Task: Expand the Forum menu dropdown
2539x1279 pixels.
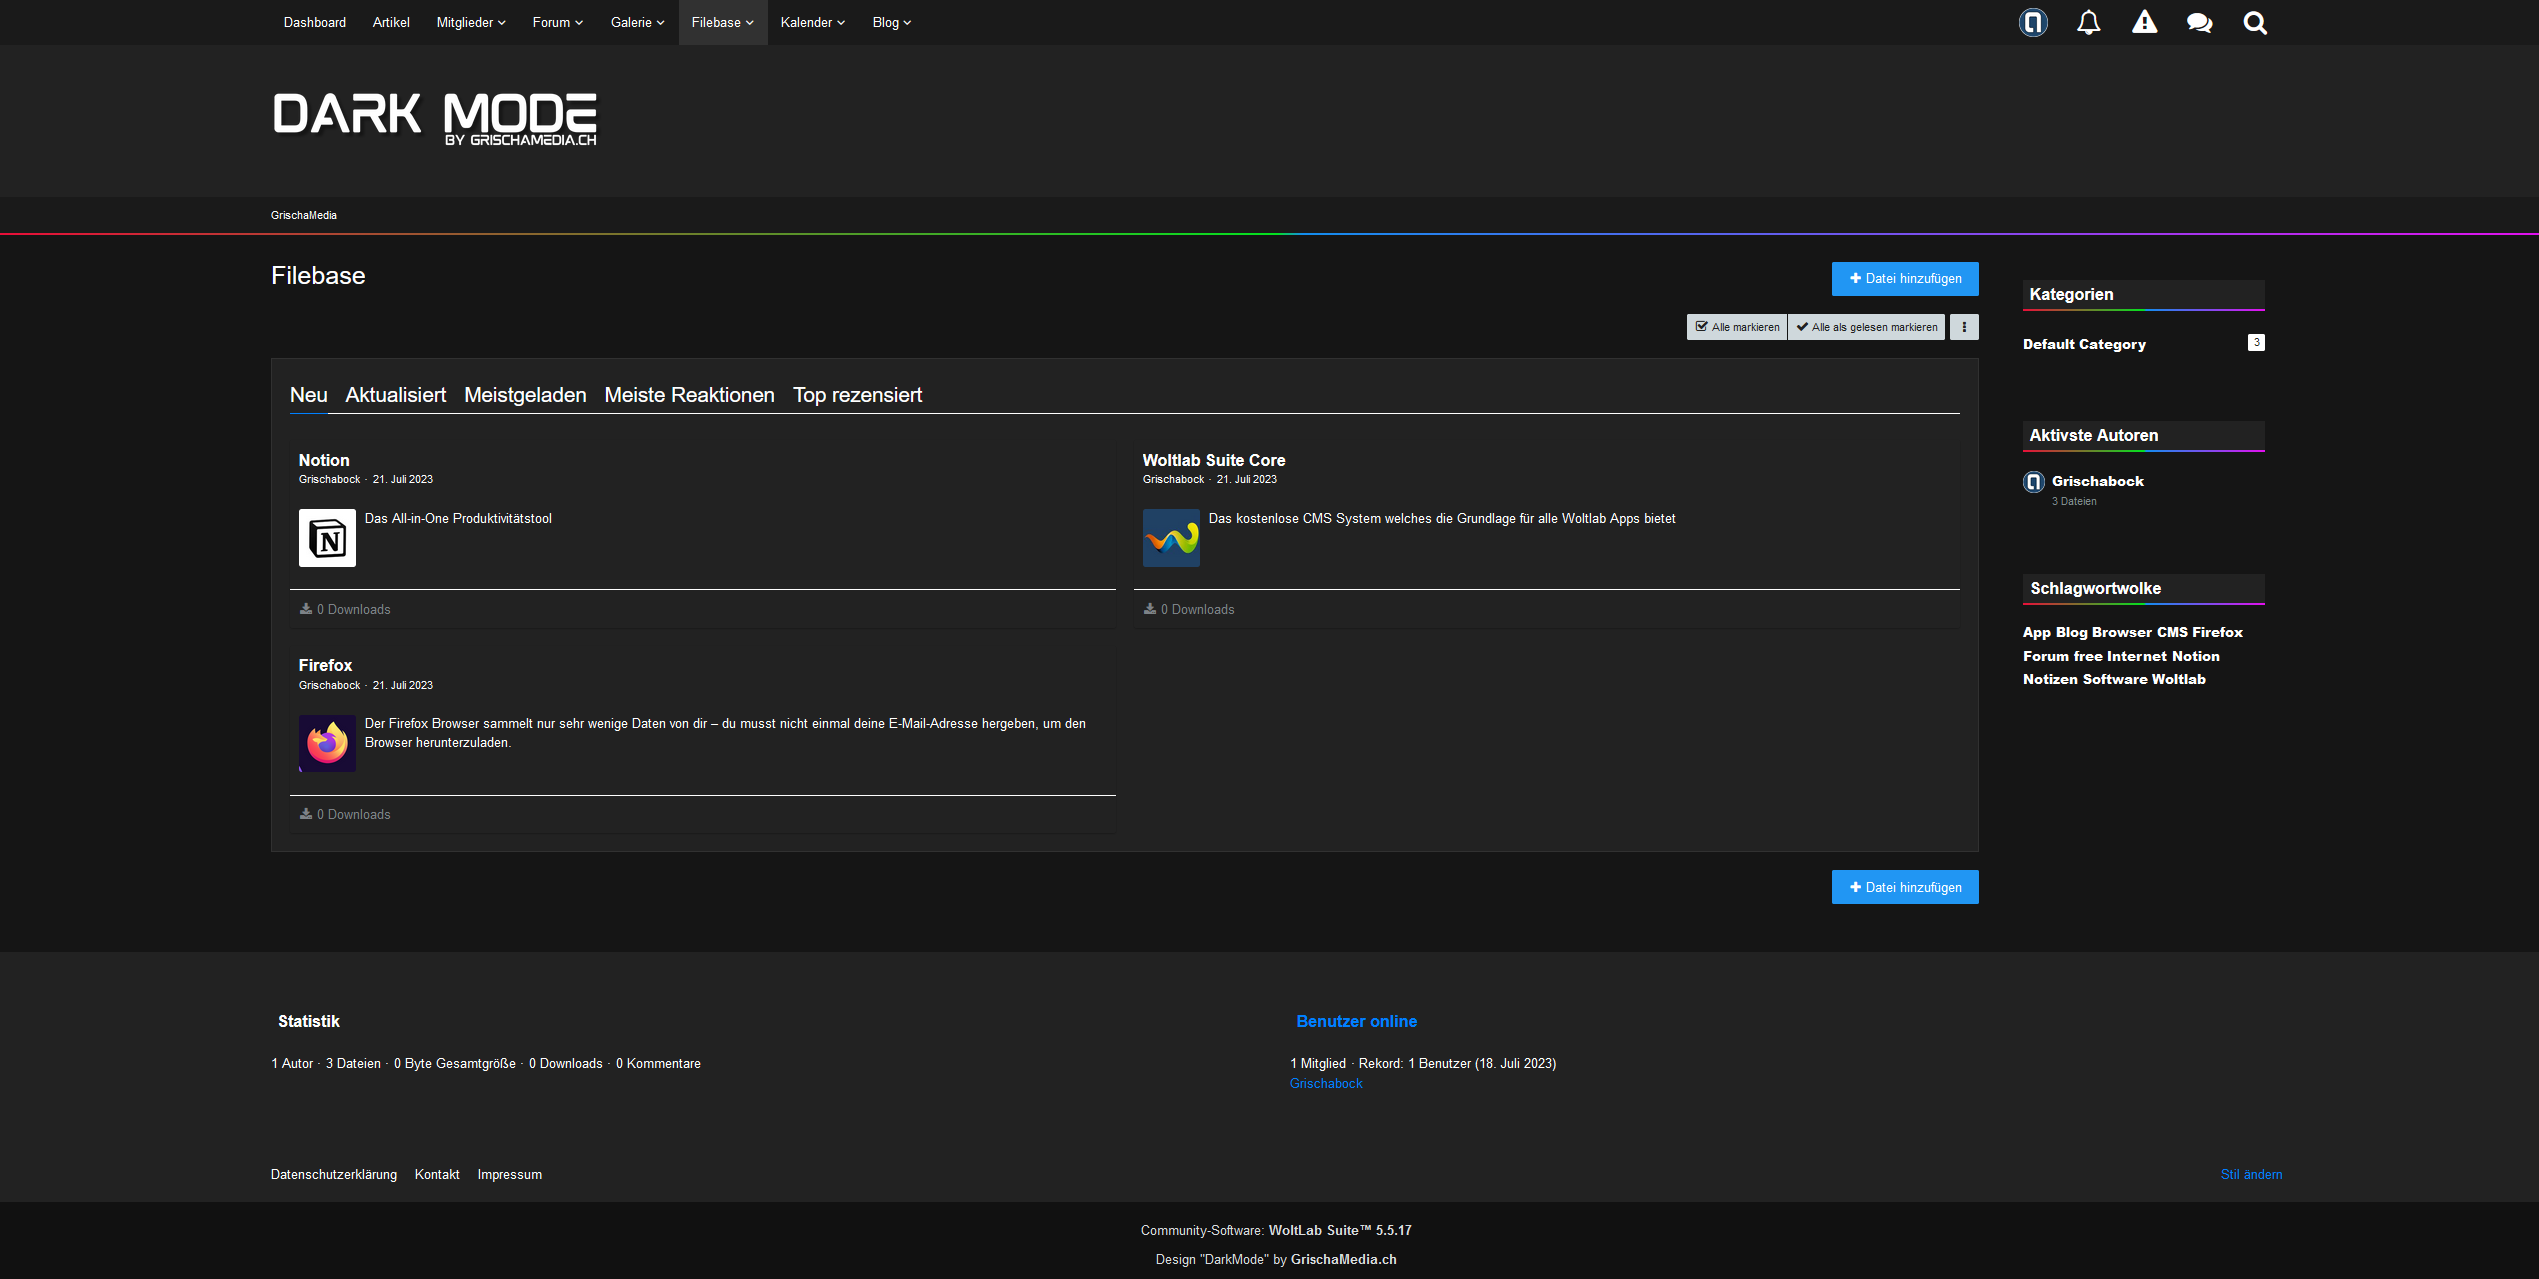Action: 557,22
